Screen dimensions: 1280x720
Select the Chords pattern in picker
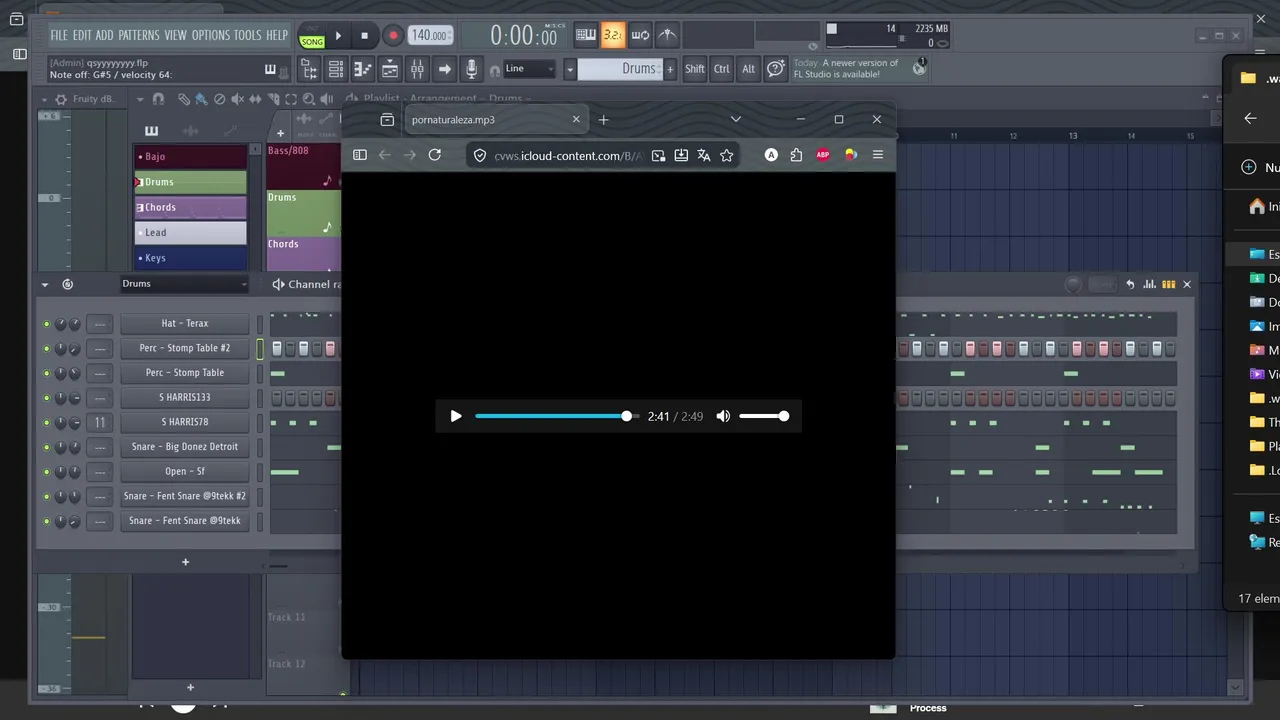[x=190, y=207]
